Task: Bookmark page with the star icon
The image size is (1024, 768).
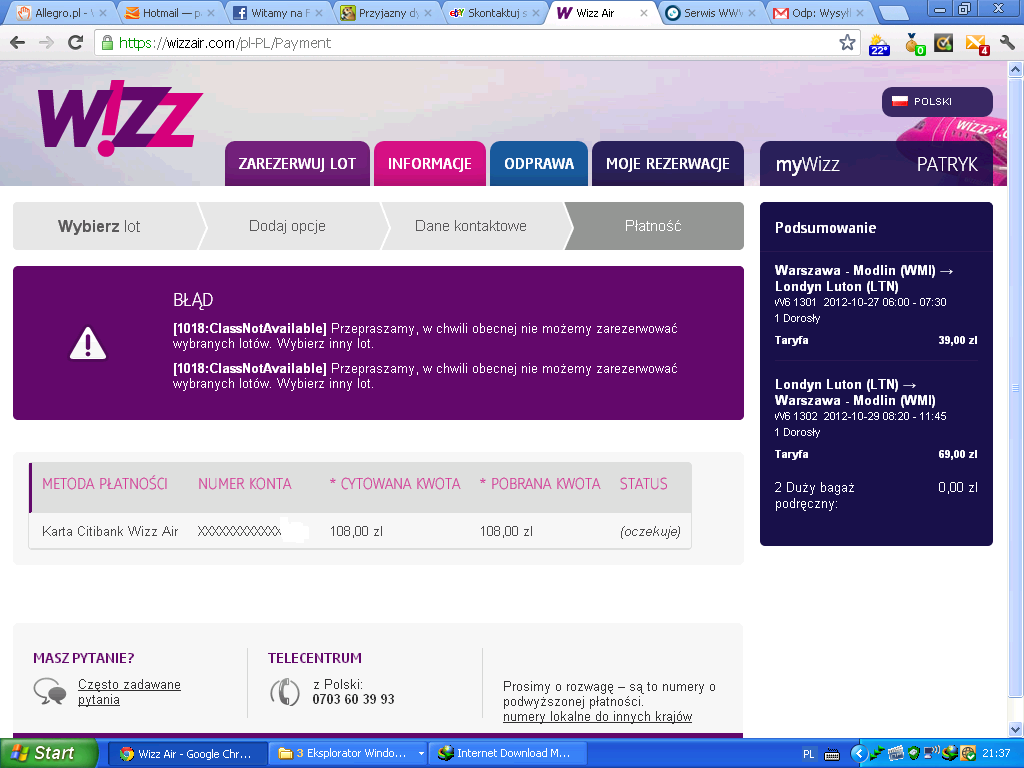Action: pos(847,43)
